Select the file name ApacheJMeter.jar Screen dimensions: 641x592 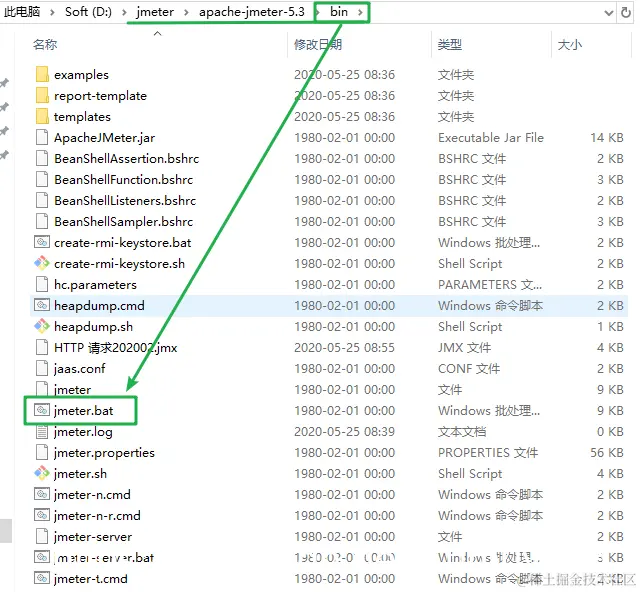pos(104,138)
